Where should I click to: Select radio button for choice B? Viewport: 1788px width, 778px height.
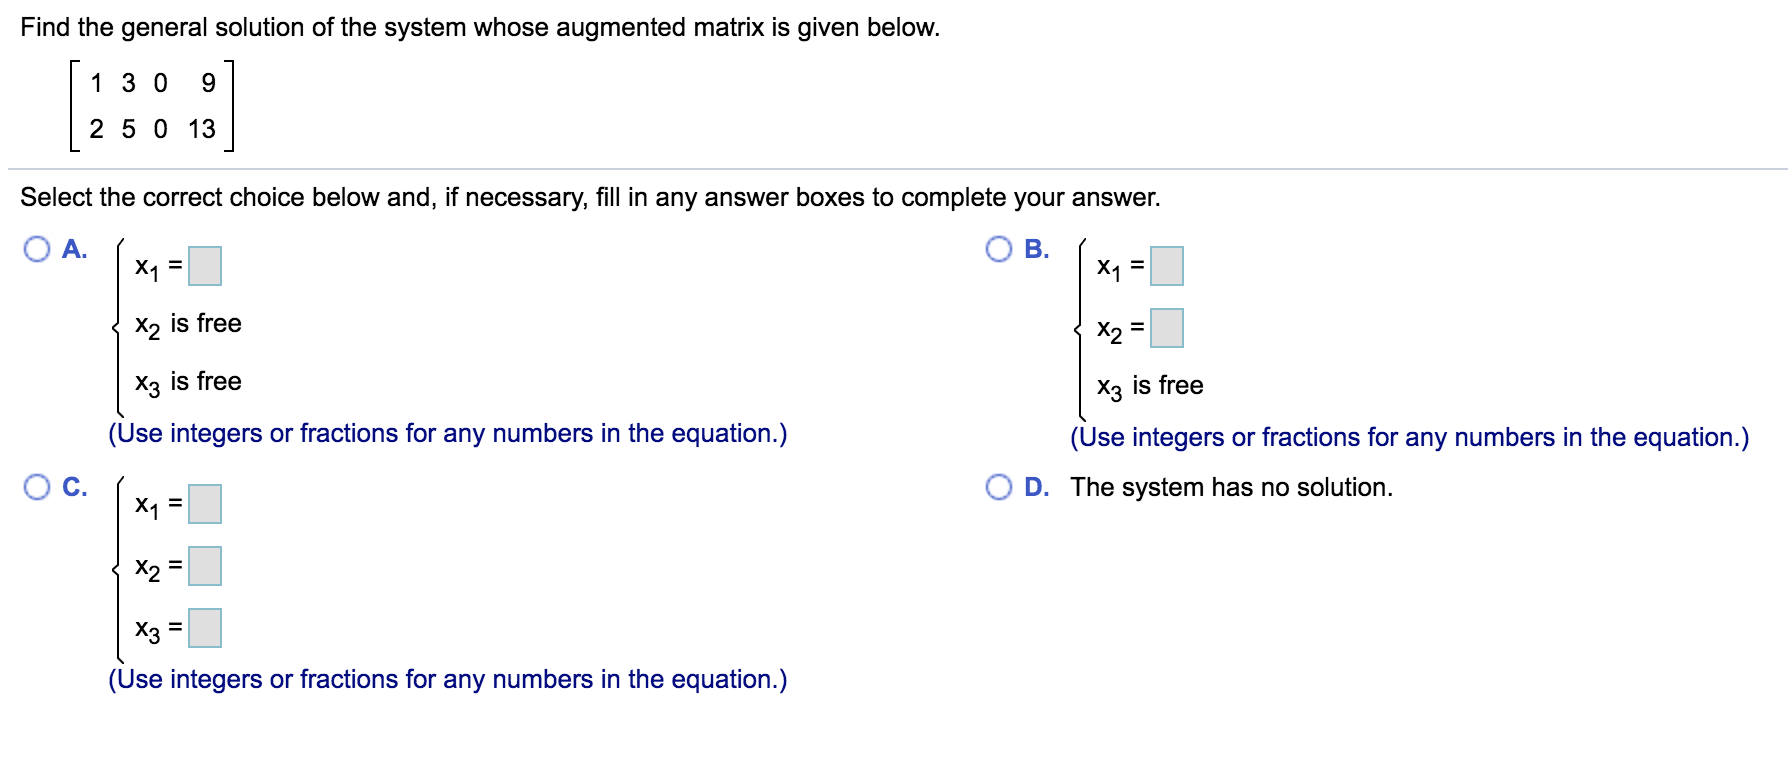tap(997, 250)
